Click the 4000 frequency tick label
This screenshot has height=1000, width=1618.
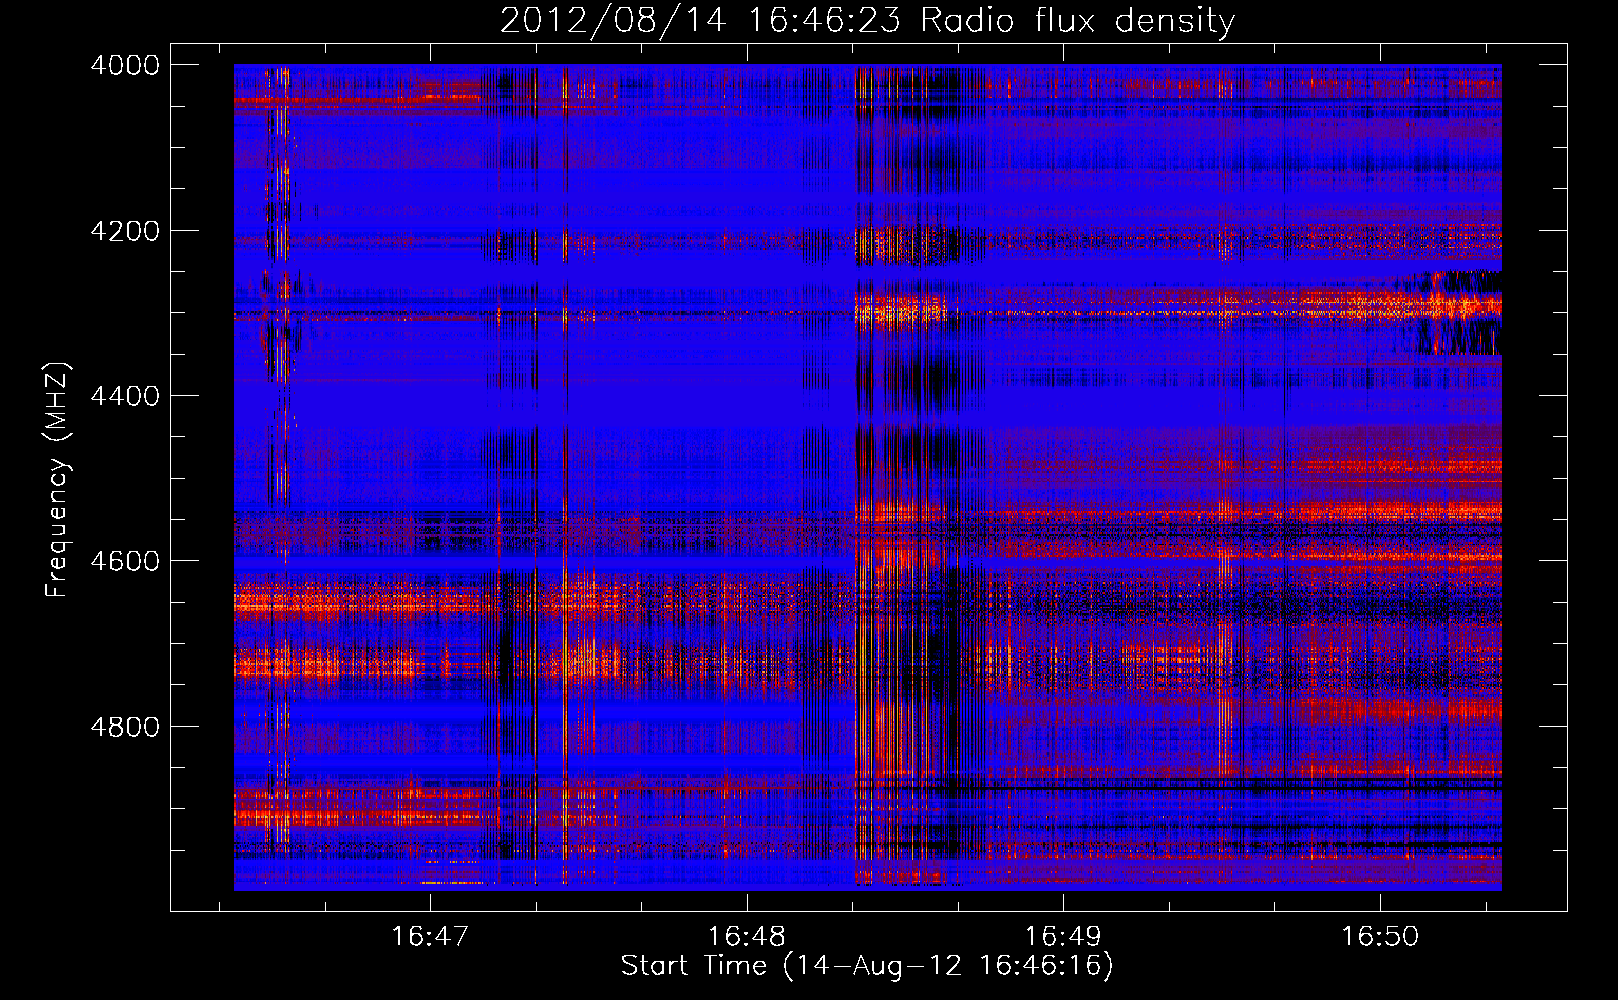pyautogui.click(x=125, y=65)
